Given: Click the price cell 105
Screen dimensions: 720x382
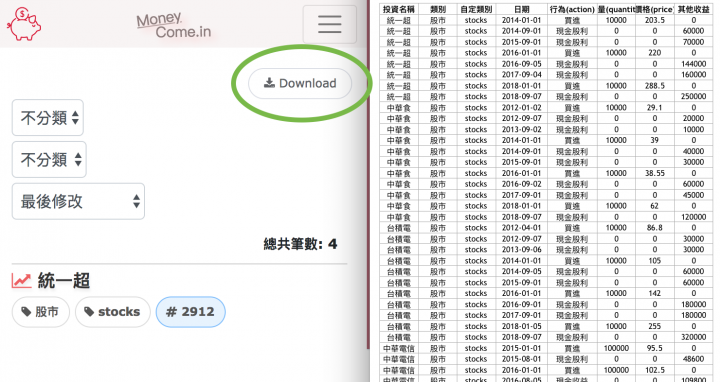Looking at the screenshot, I should tap(654, 261).
